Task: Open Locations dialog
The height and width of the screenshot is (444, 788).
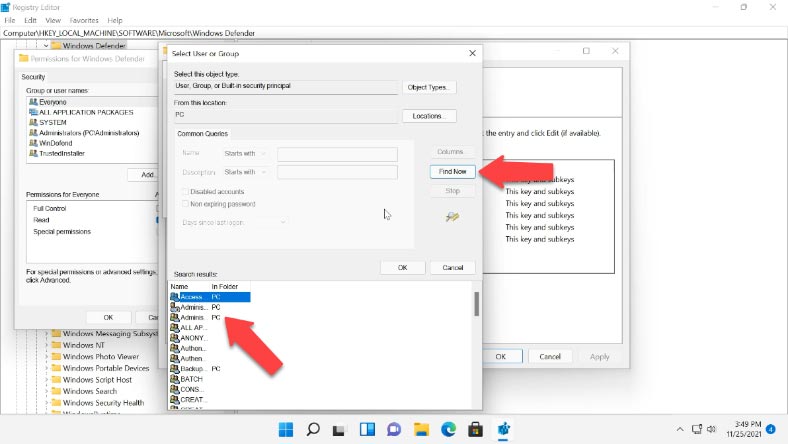Action: click(x=429, y=116)
